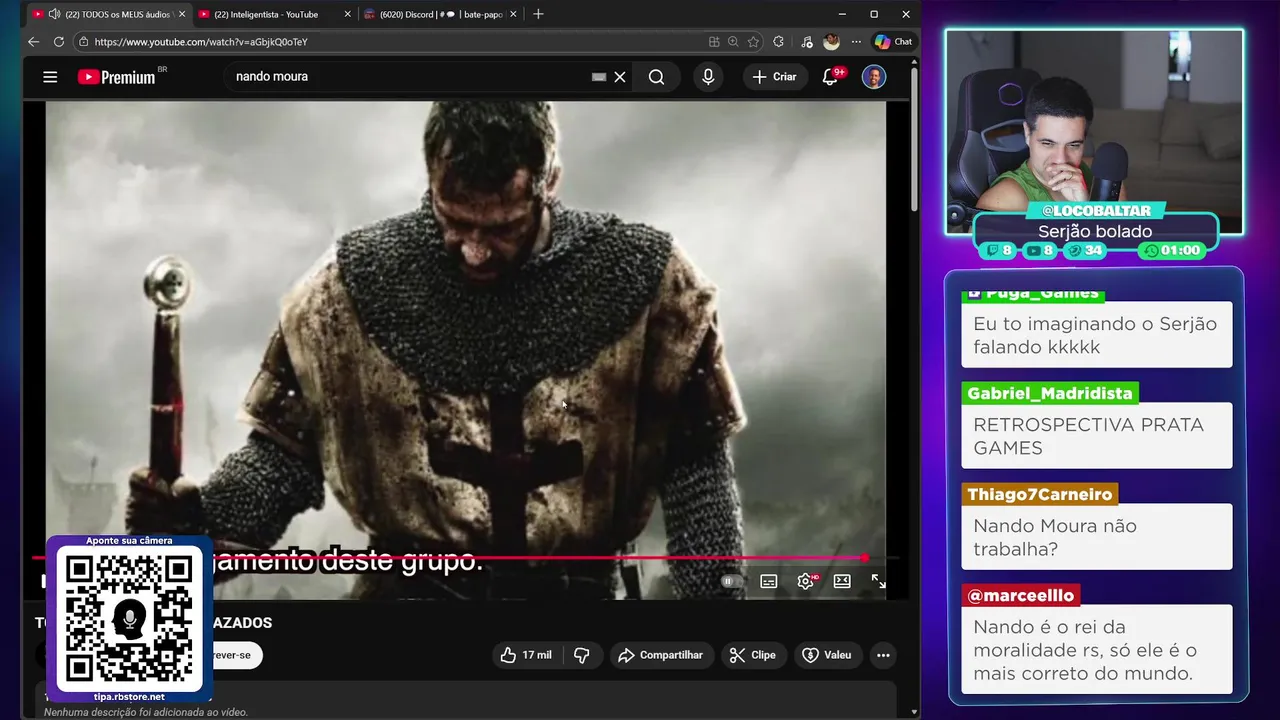
Task: Open the media control icon in browser toolbar
Action: 806,42
